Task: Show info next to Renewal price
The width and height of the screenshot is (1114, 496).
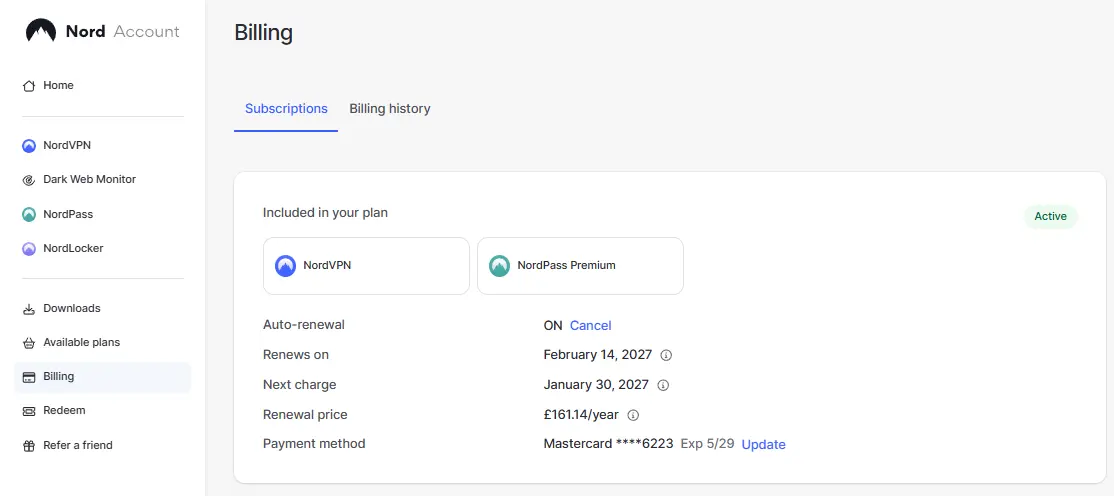Action: pos(634,414)
